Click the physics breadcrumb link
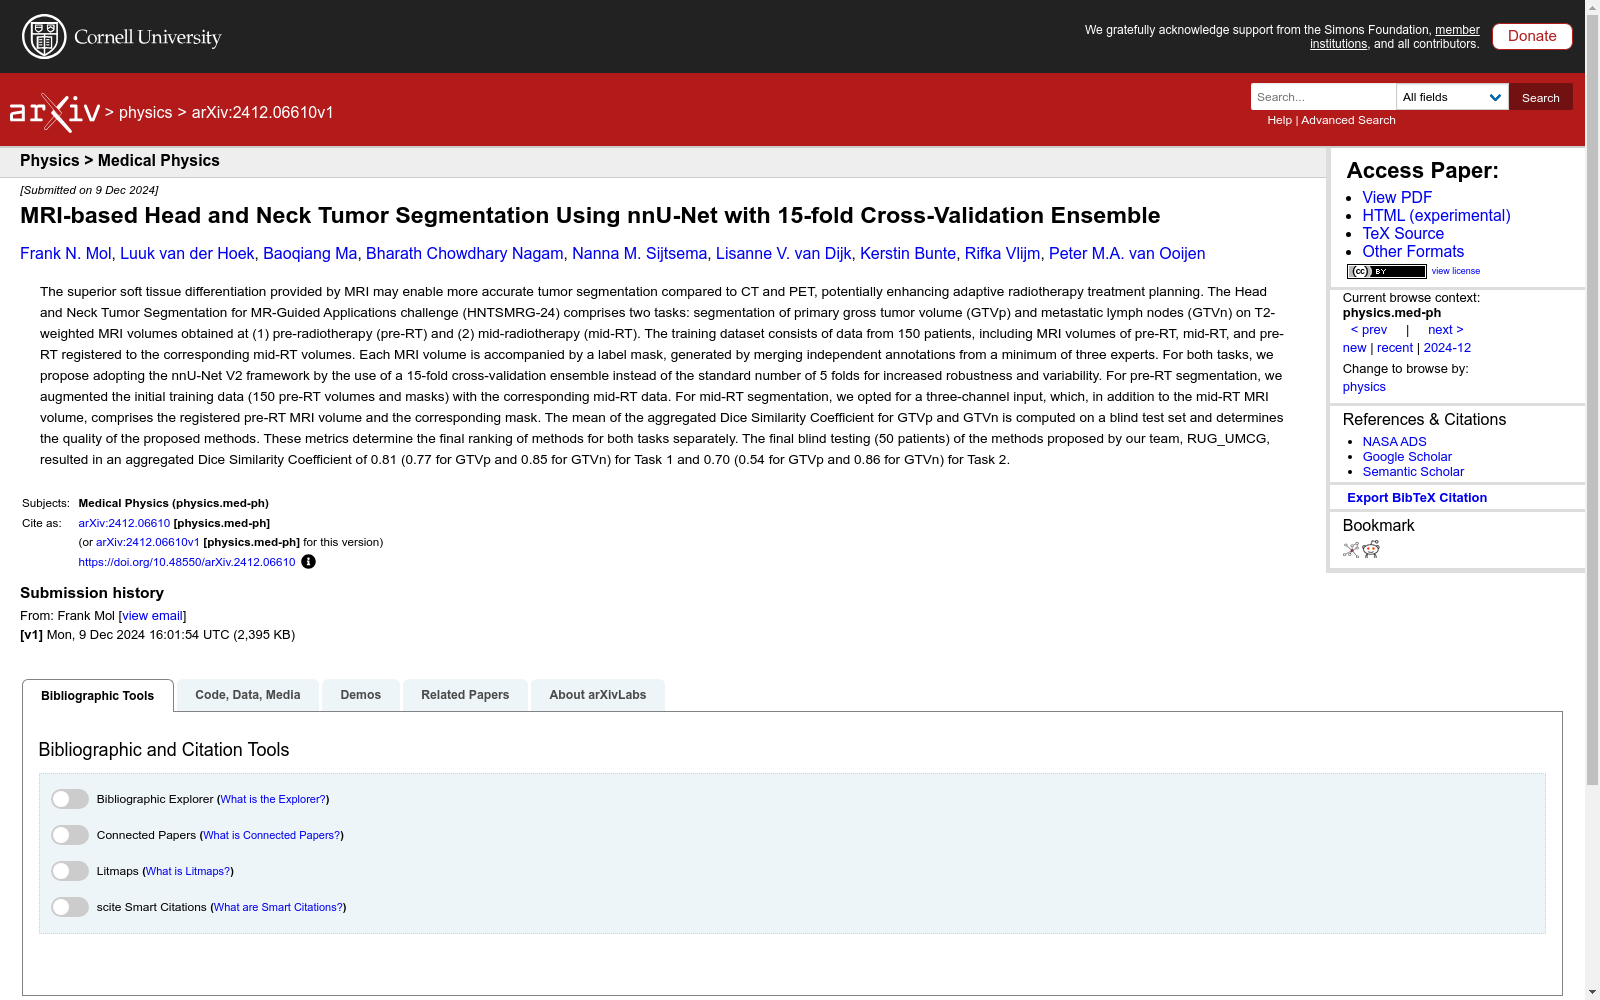Image resolution: width=1600 pixels, height=1000 pixels. coord(146,113)
